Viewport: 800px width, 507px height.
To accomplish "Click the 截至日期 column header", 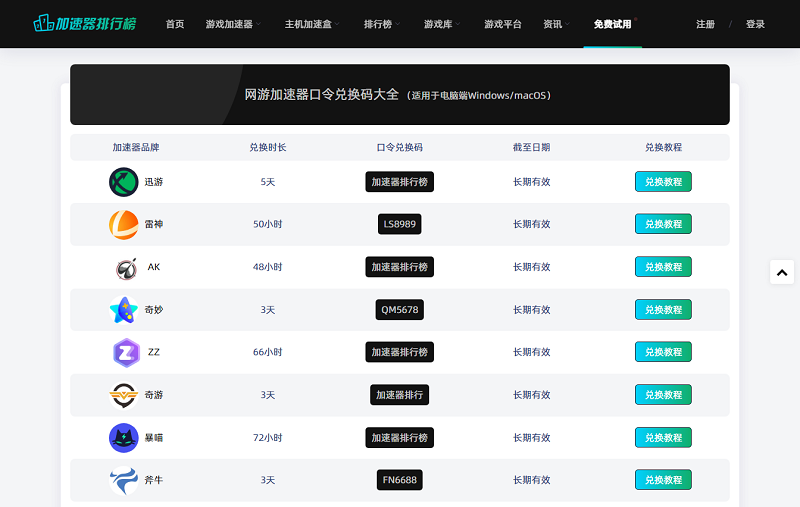I will point(531,147).
